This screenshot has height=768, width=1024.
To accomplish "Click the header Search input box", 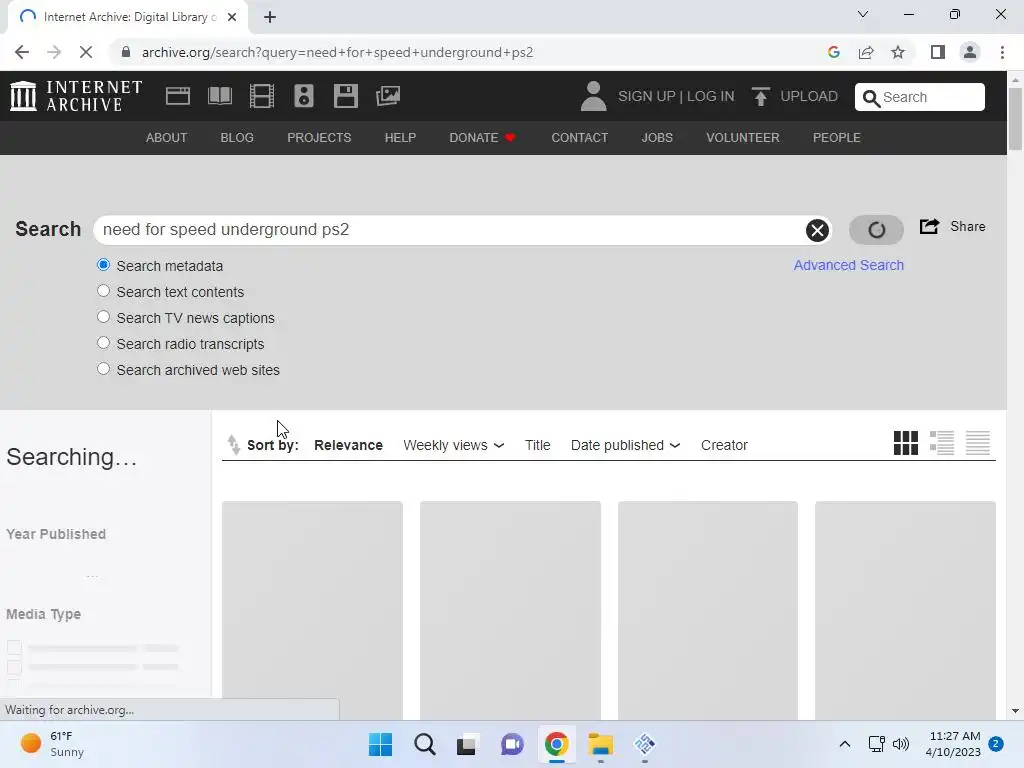I will [920, 97].
